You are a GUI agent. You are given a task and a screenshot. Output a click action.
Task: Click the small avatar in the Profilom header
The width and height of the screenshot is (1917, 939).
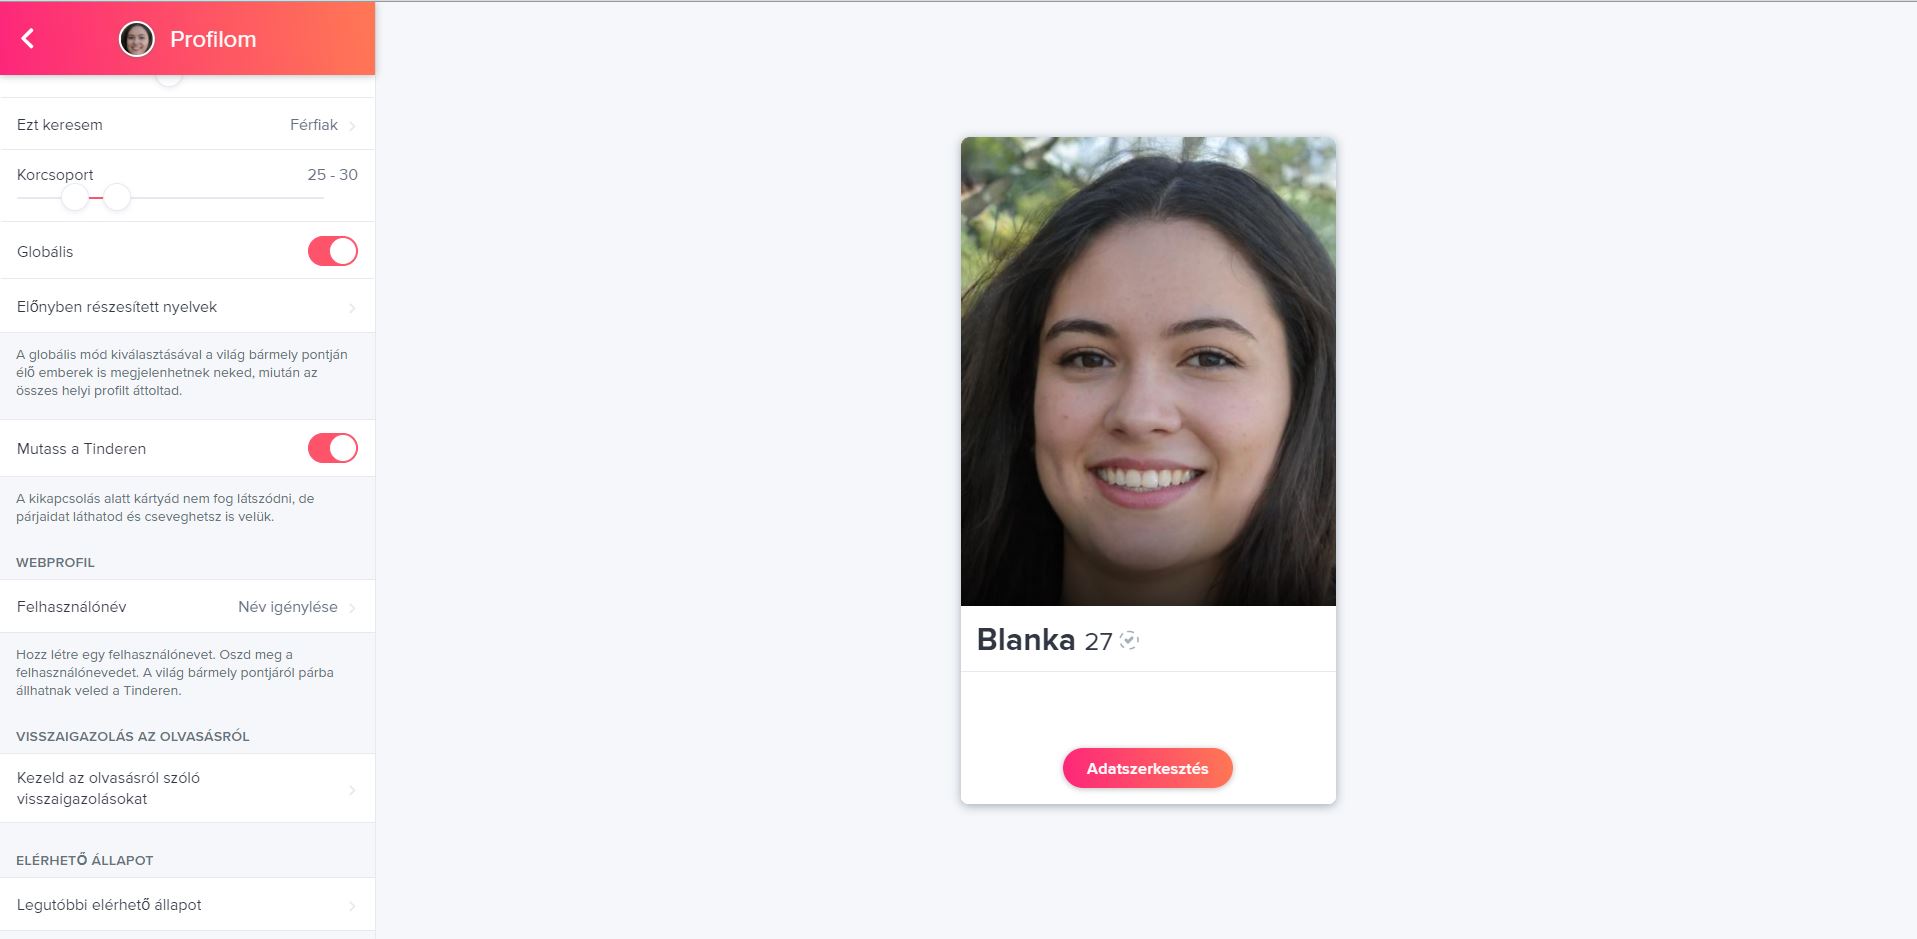pos(137,39)
